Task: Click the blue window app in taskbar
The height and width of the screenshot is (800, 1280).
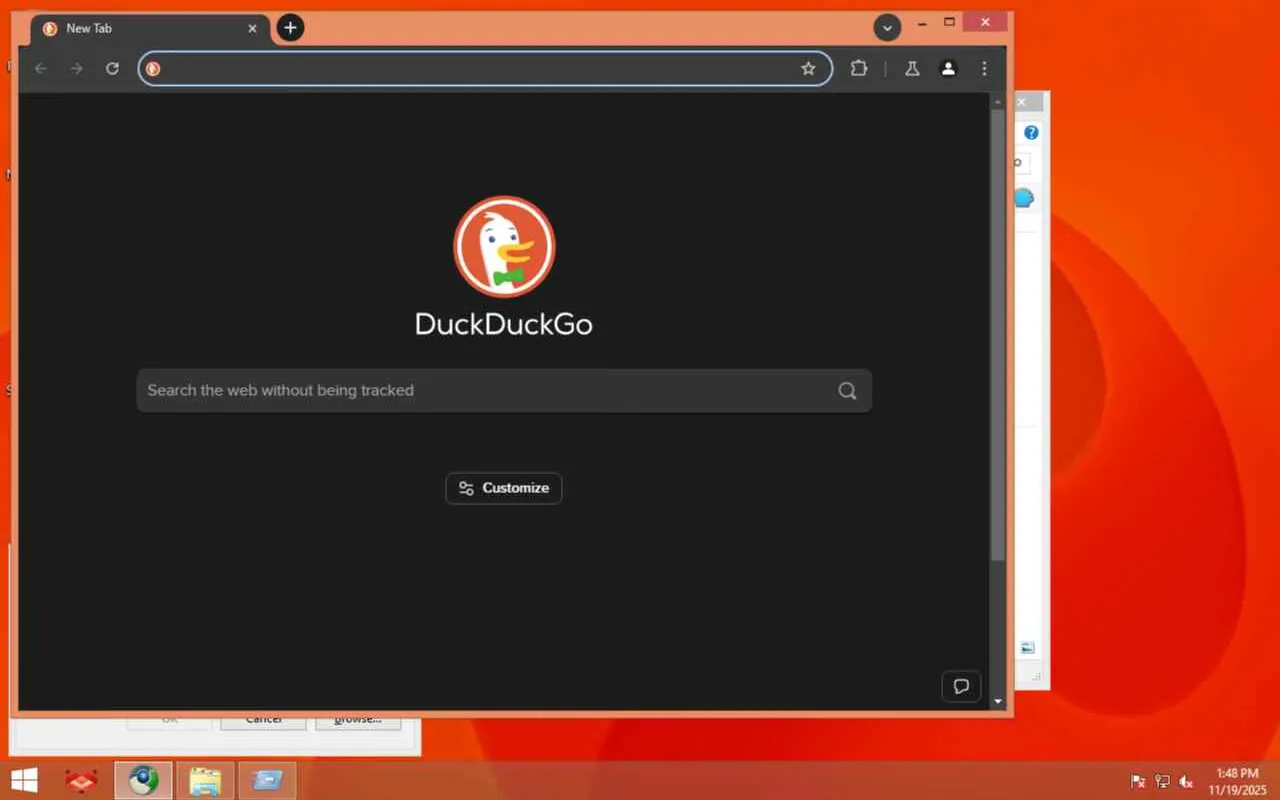Action: point(267,780)
